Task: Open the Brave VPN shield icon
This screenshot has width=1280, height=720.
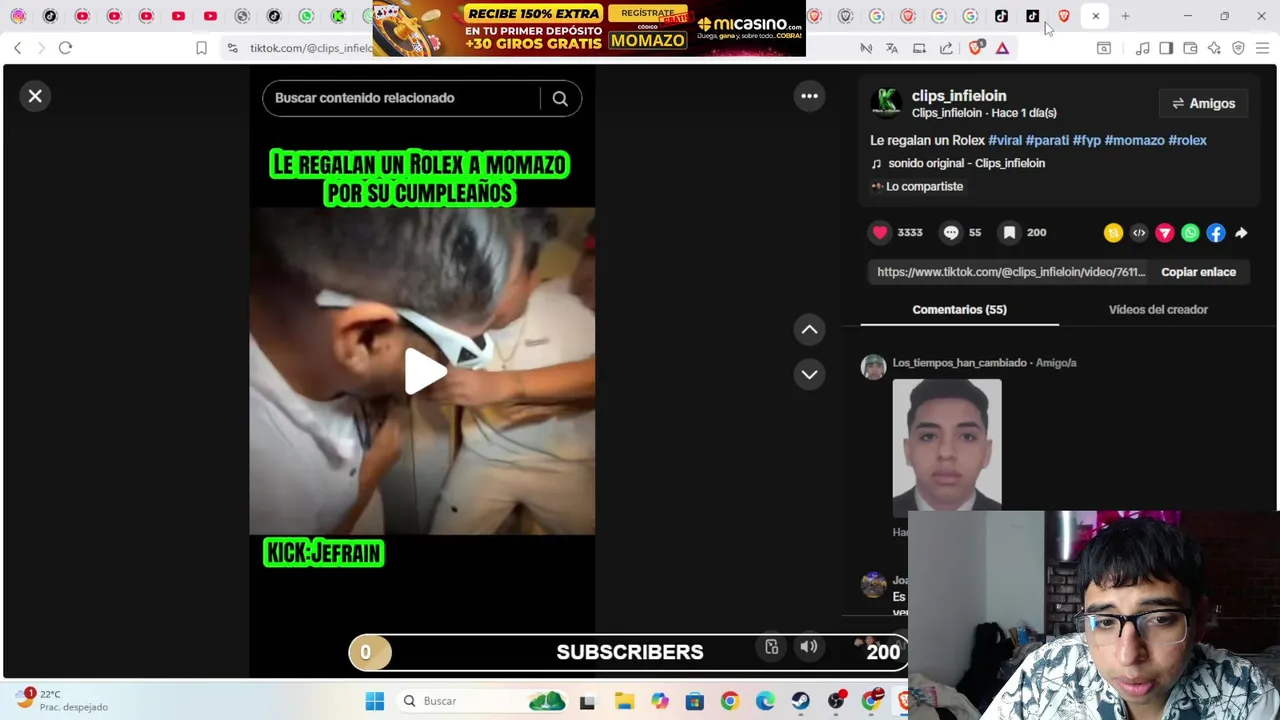Action: point(1238,48)
